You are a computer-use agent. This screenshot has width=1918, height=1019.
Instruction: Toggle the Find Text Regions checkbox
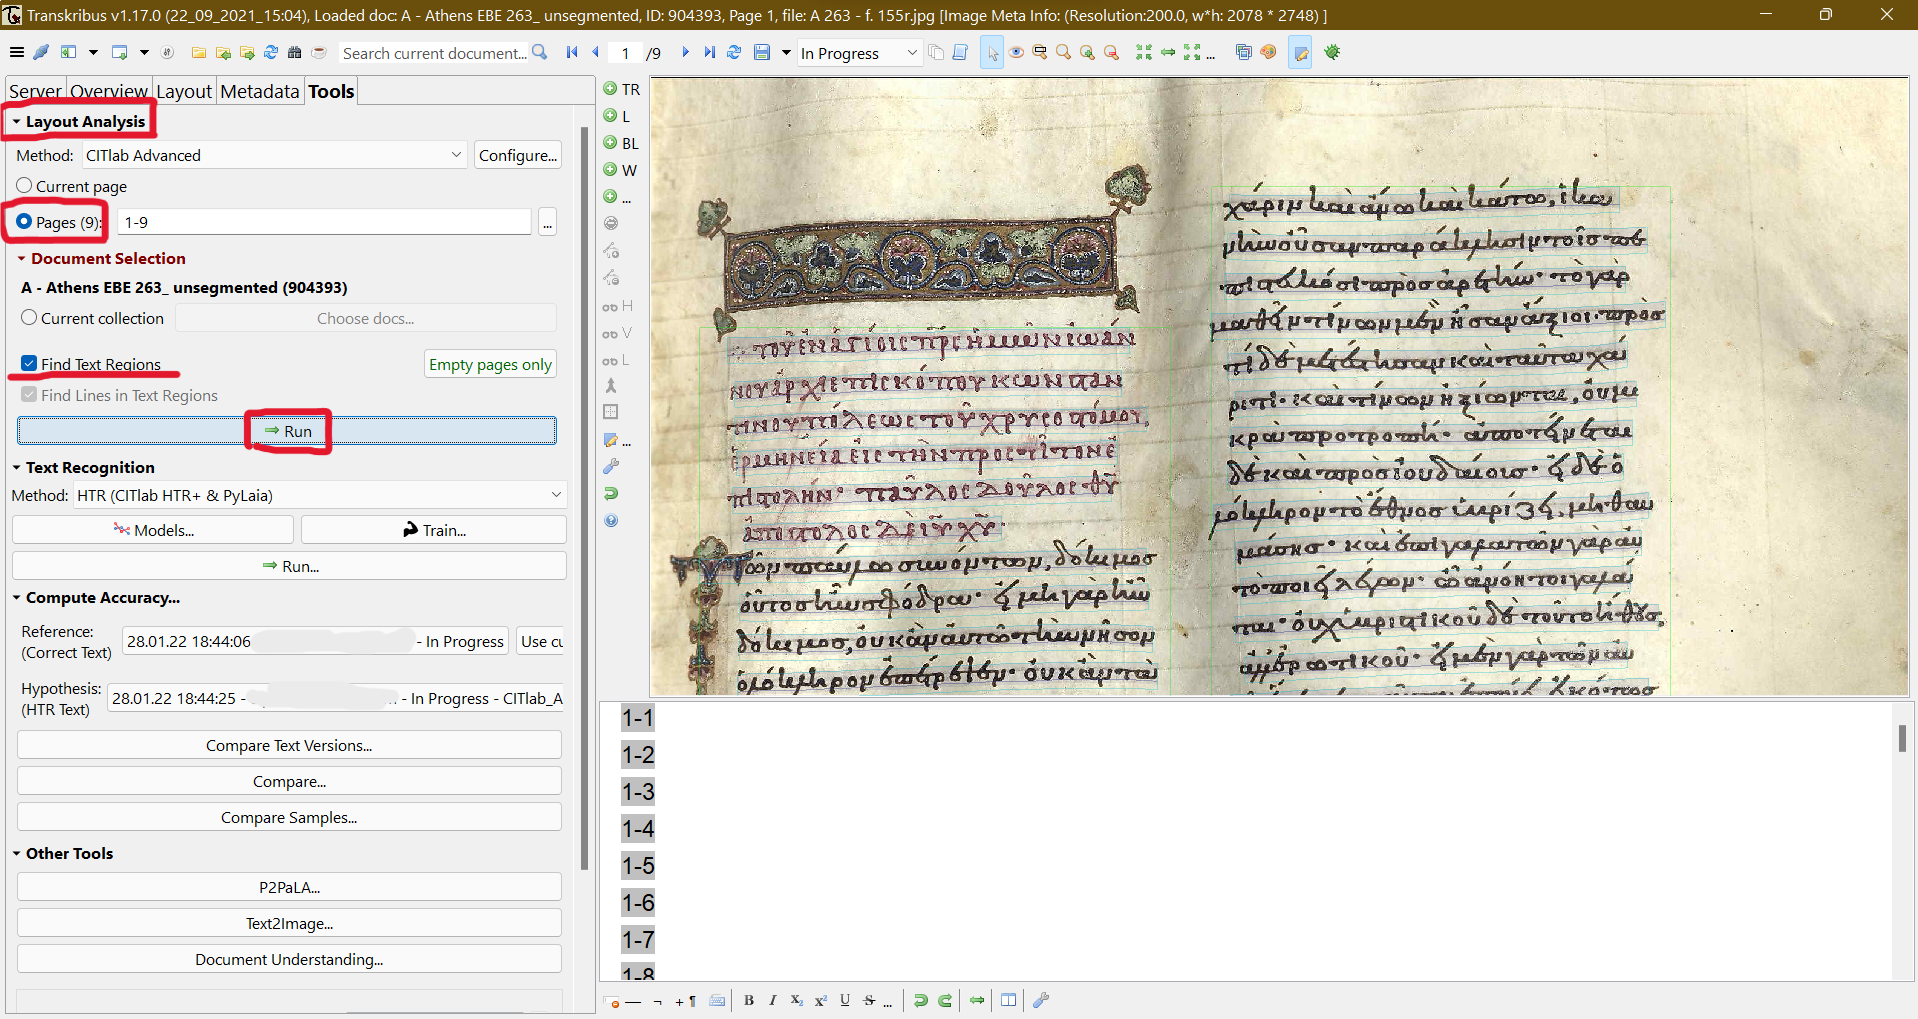29,363
